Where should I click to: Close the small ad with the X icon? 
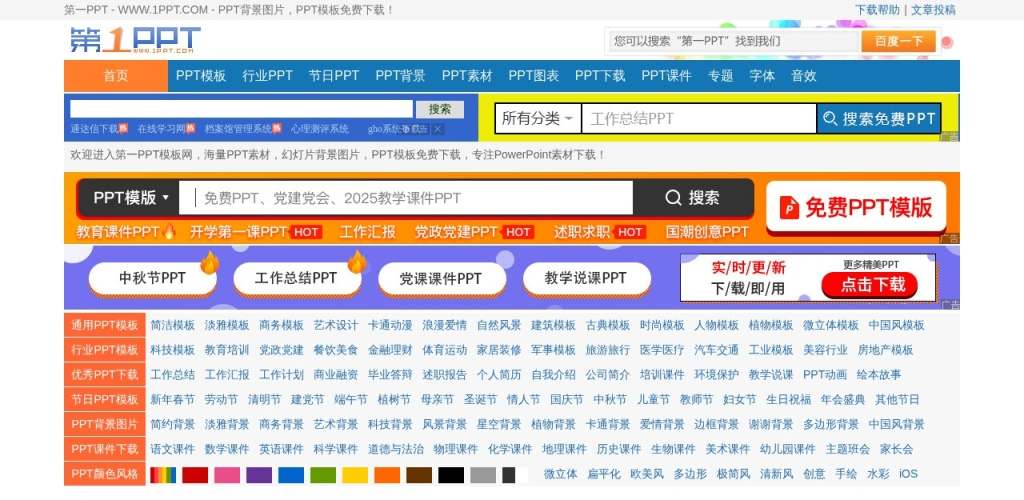[437, 129]
